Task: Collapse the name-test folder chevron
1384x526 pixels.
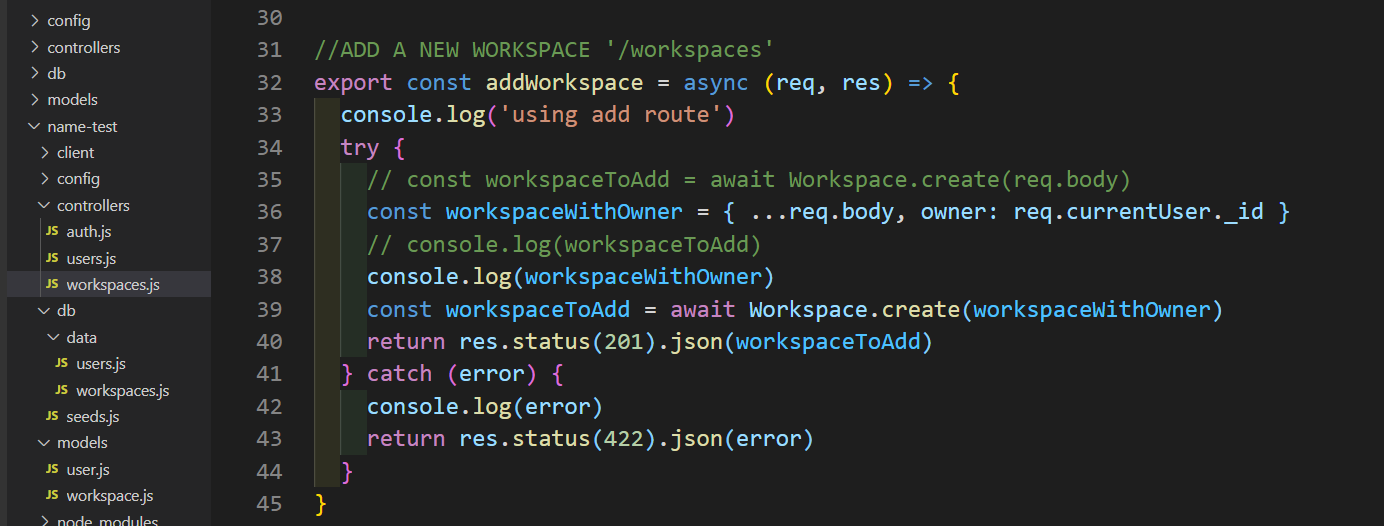Action: tap(34, 127)
